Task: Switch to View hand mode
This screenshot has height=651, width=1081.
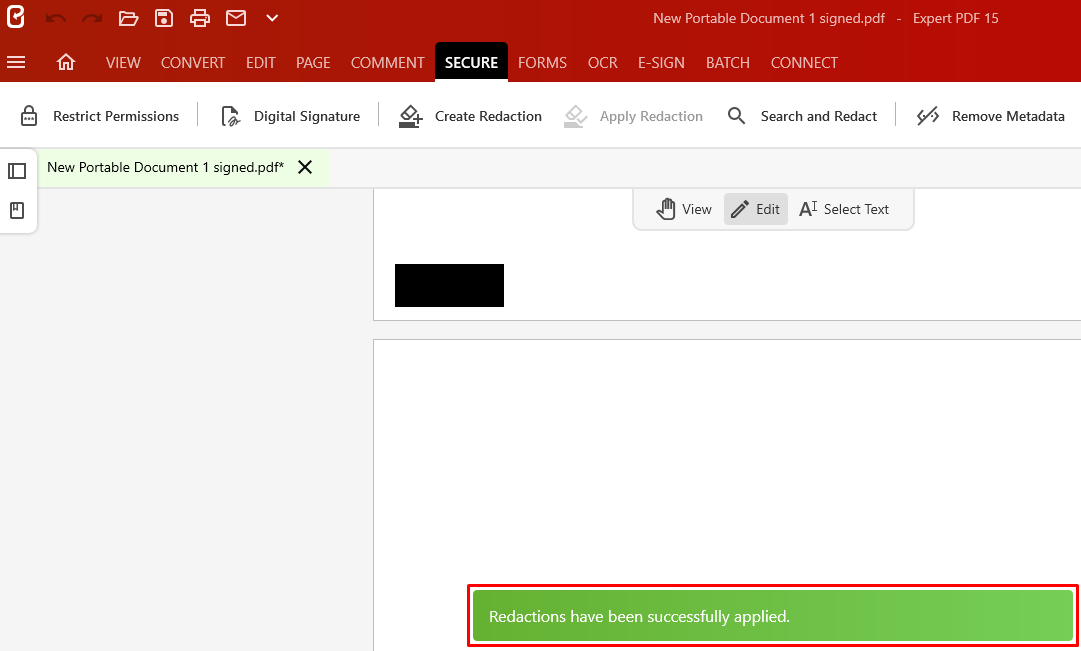Action: tap(683, 209)
